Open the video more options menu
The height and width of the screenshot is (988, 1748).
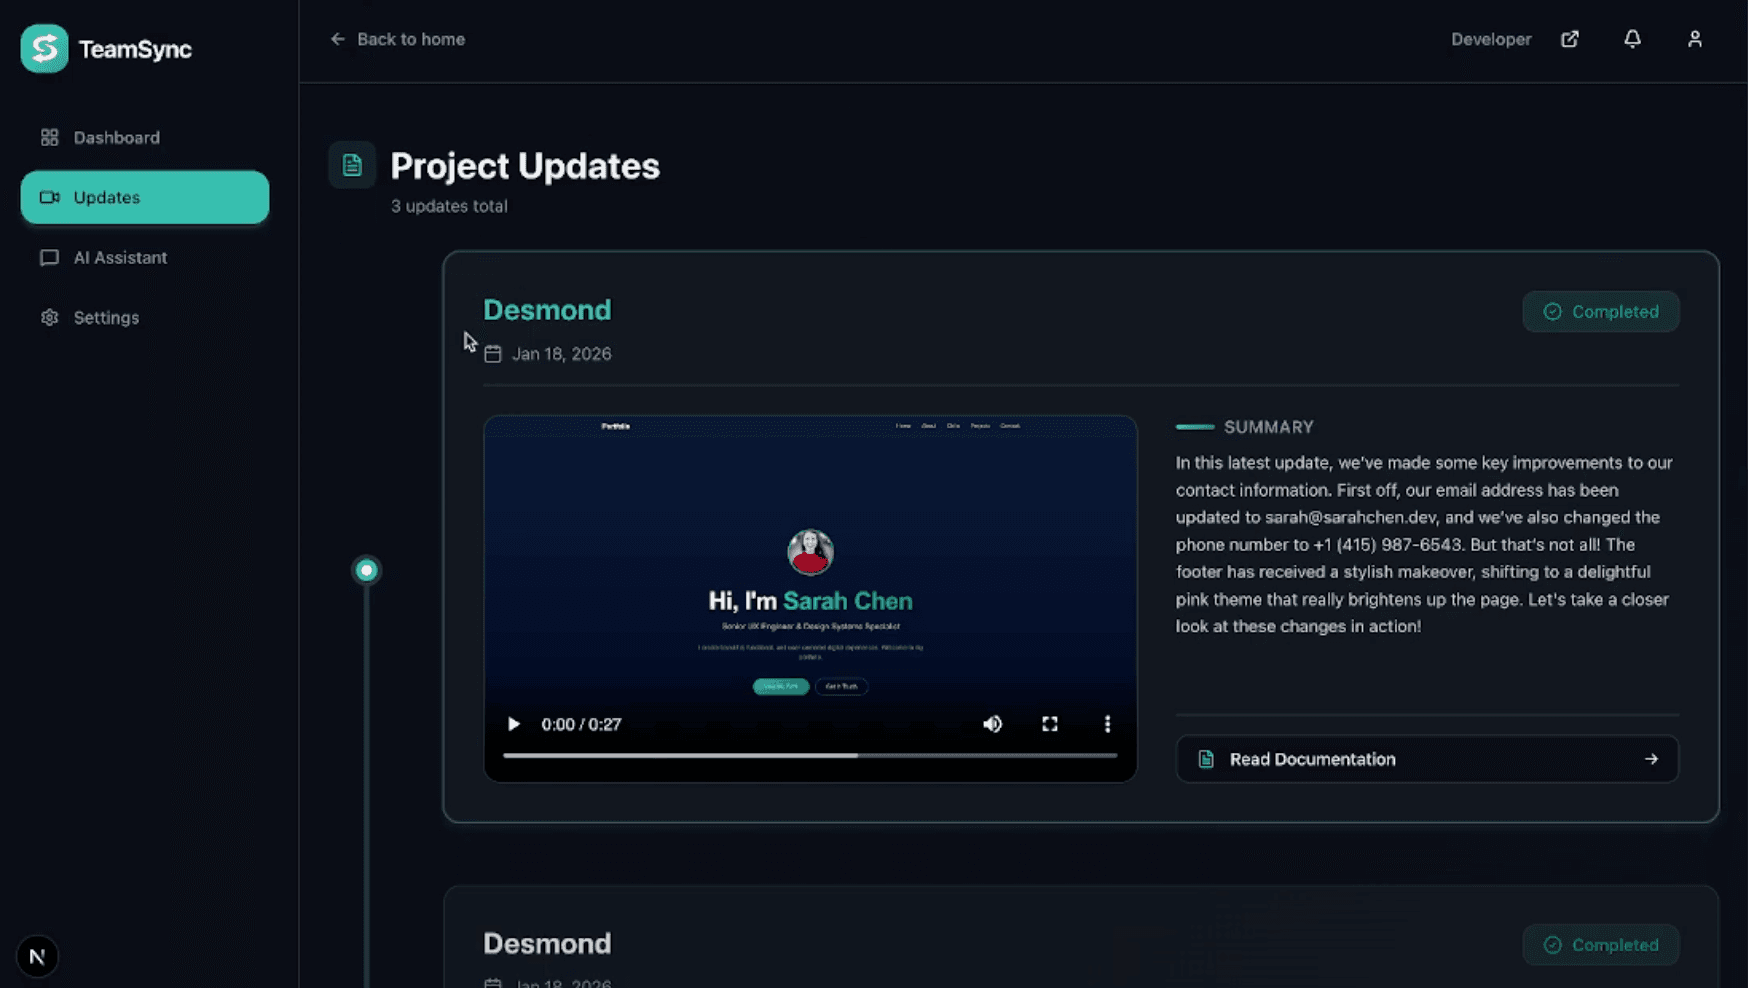coord(1106,724)
